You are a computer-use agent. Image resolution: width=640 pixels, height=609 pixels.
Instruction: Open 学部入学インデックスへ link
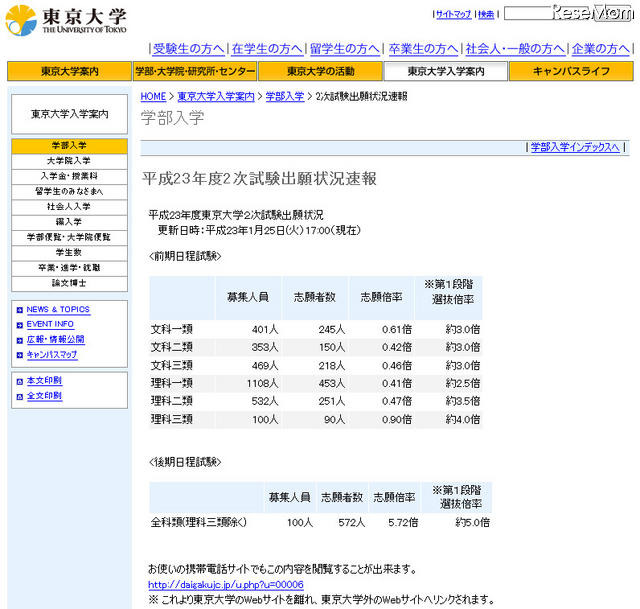575,147
